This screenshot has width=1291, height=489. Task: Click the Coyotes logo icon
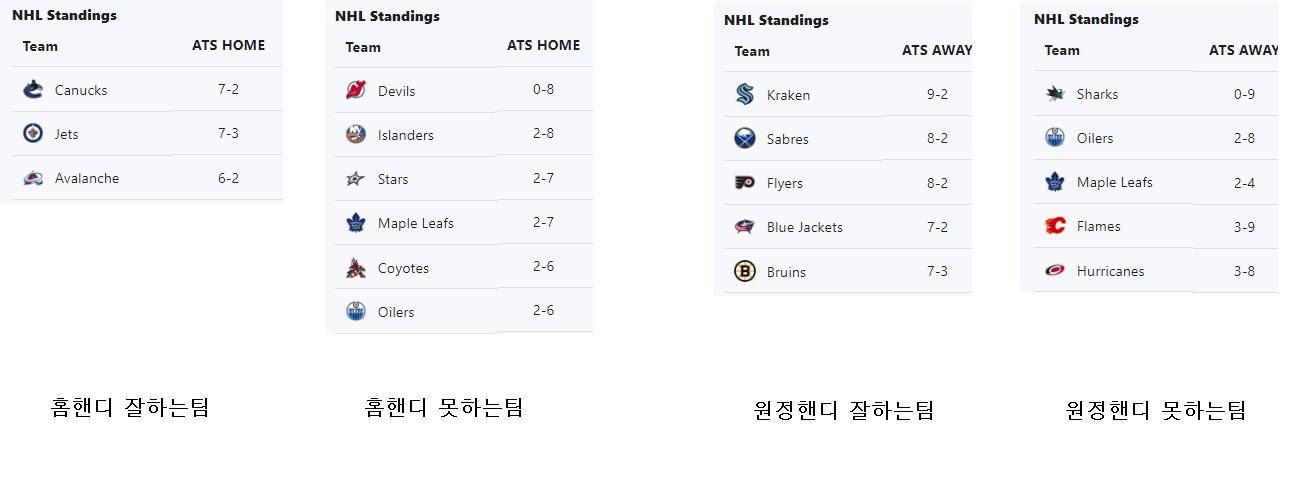pos(356,268)
